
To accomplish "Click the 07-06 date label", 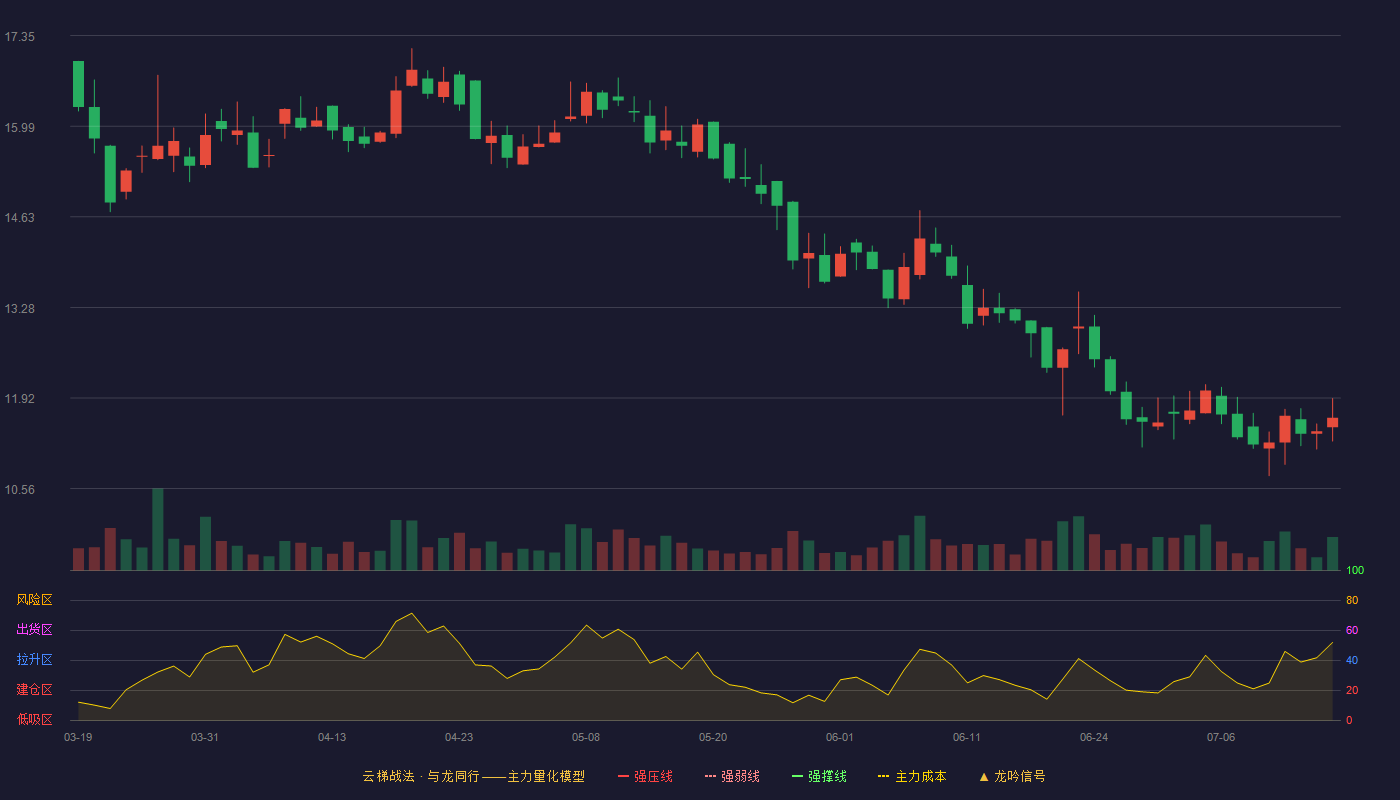I will pyautogui.click(x=1221, y=737).
